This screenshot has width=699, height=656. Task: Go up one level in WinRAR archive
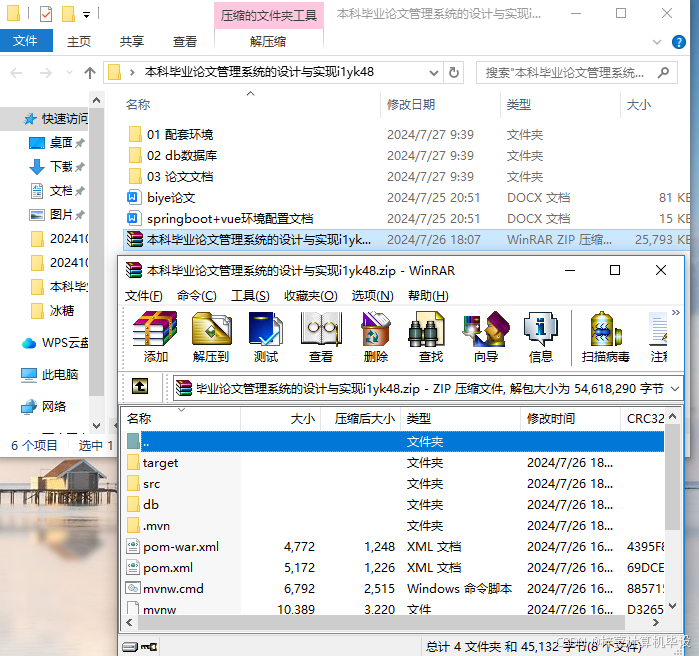(x=140, y=386)
